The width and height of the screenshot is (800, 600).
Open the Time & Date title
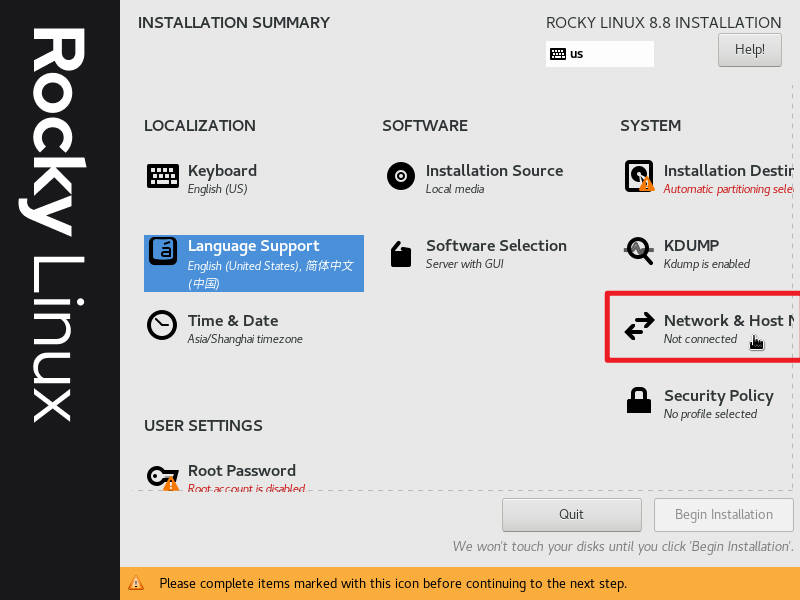pyautogui.click(x=233, y=320)
